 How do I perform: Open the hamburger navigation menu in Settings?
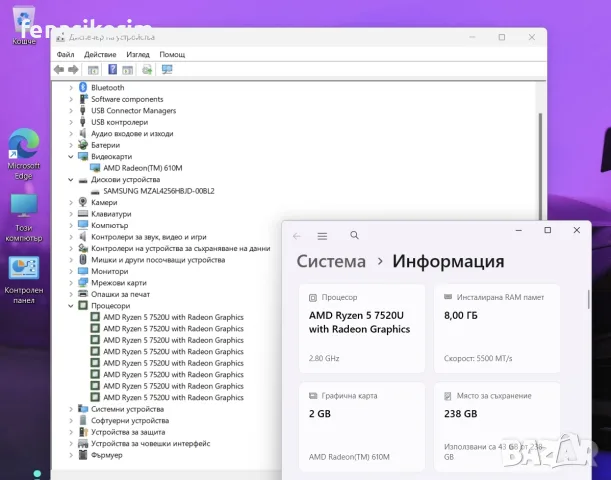[x=322, y=236]
